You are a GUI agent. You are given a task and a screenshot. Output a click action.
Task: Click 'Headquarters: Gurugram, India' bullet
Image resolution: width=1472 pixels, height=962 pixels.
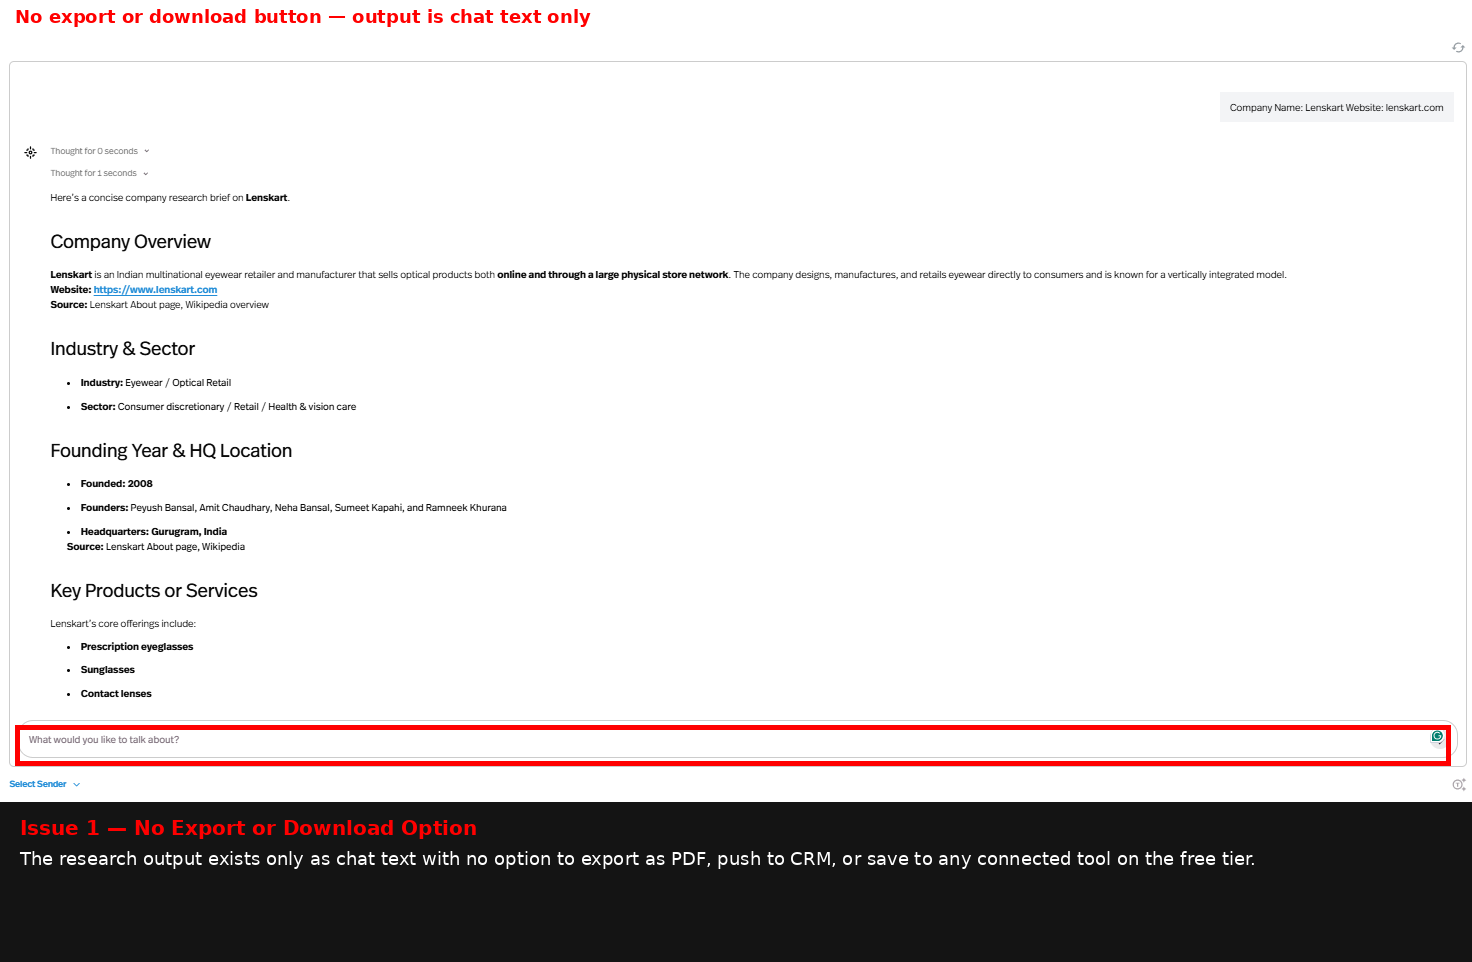[154, 532]
